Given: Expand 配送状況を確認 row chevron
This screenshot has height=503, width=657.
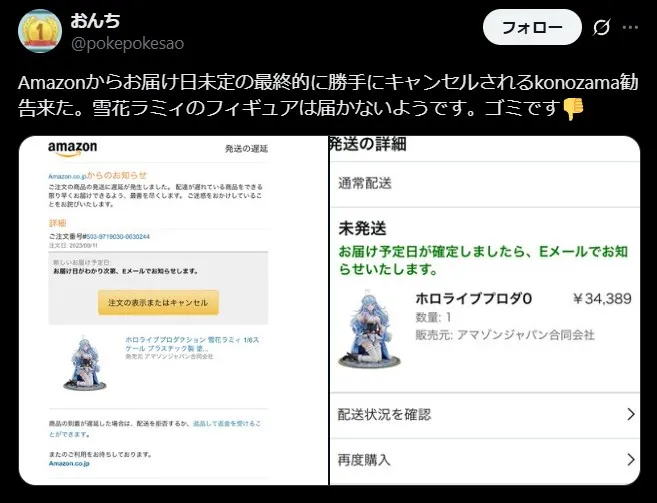Looking at the screenshot, I should point(631,415).
